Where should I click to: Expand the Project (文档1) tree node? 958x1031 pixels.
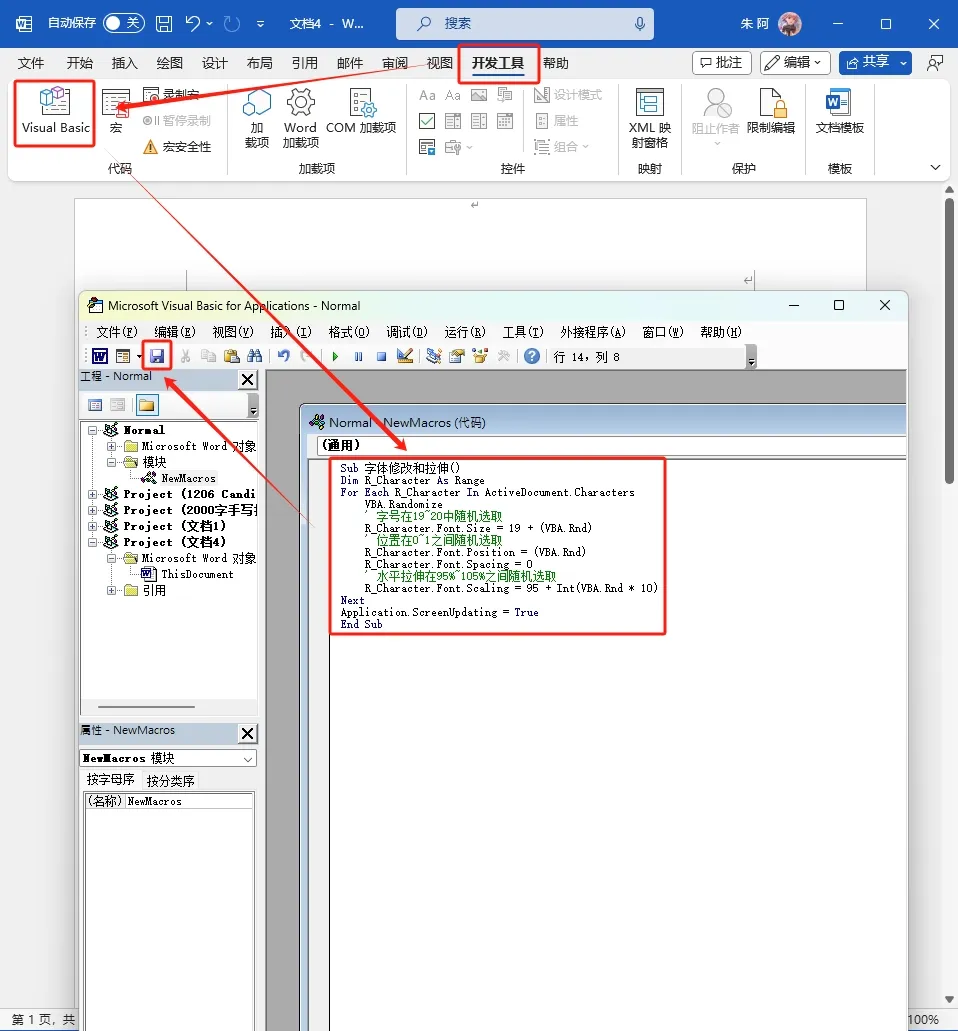93,526
